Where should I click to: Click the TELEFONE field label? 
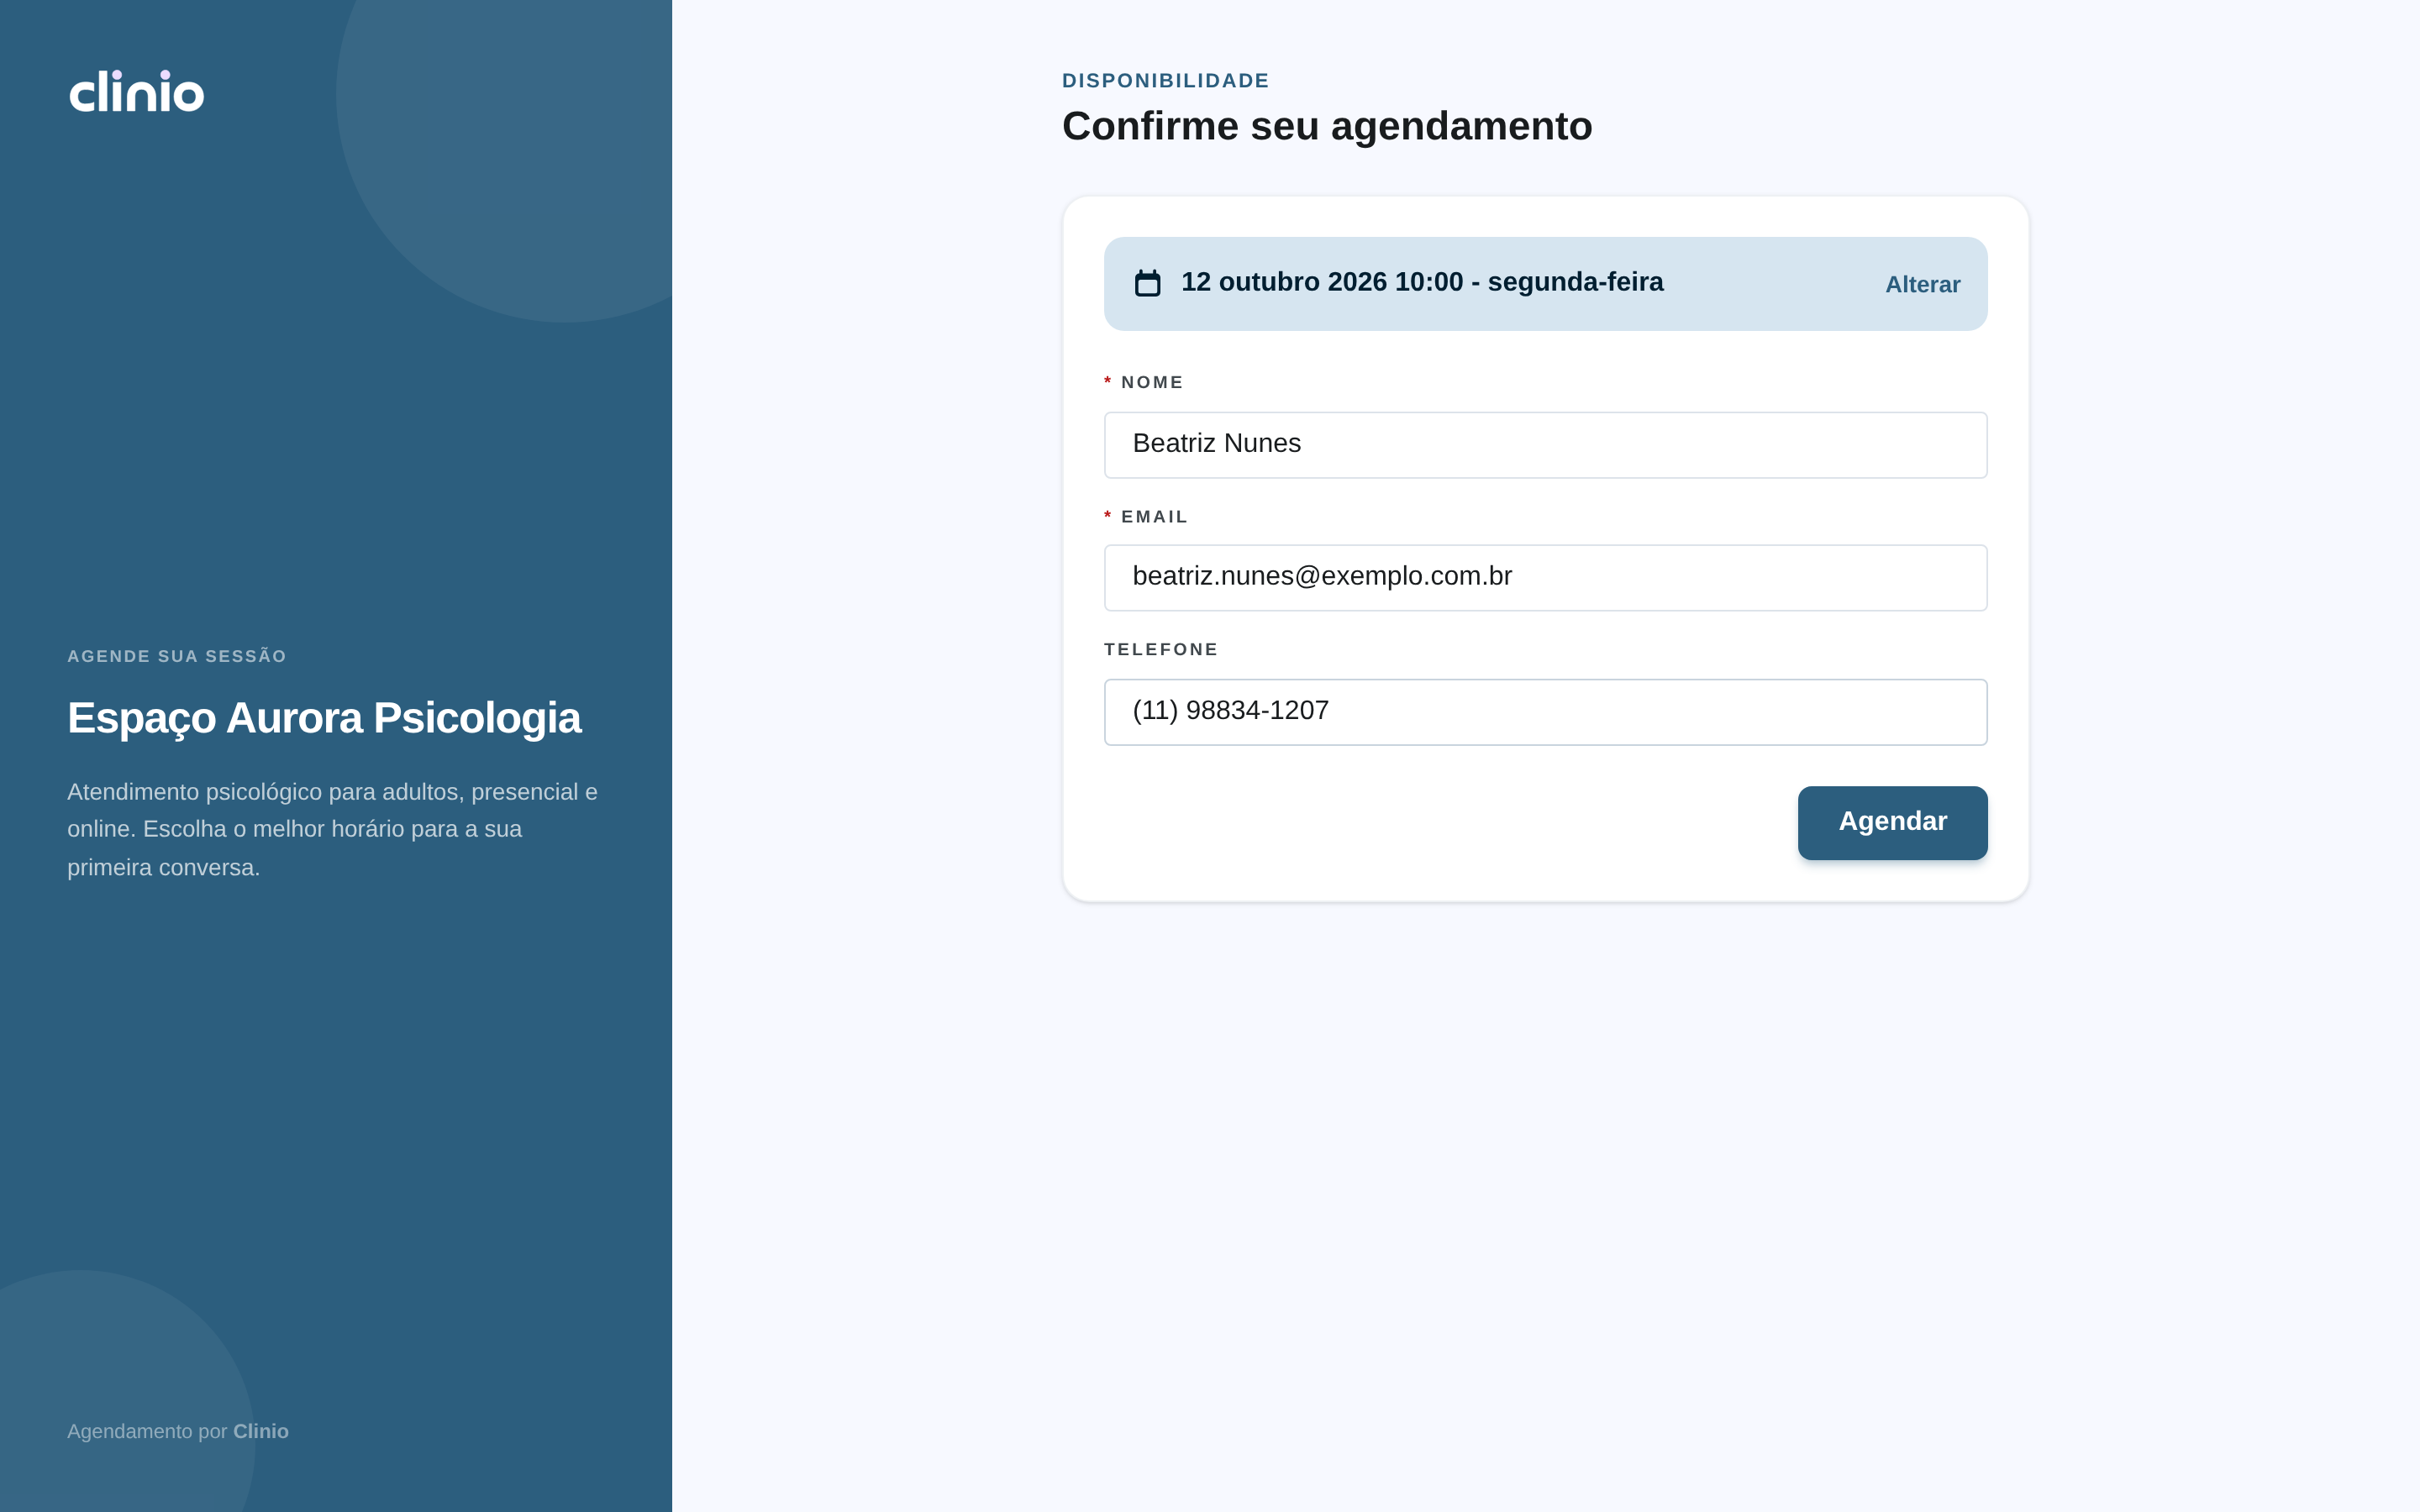(1161, 650)
